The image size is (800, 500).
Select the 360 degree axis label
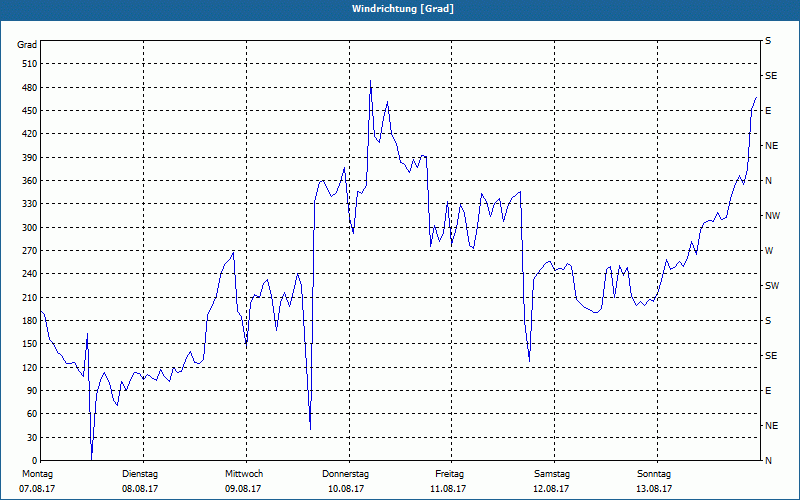click(x=29, y=181)
